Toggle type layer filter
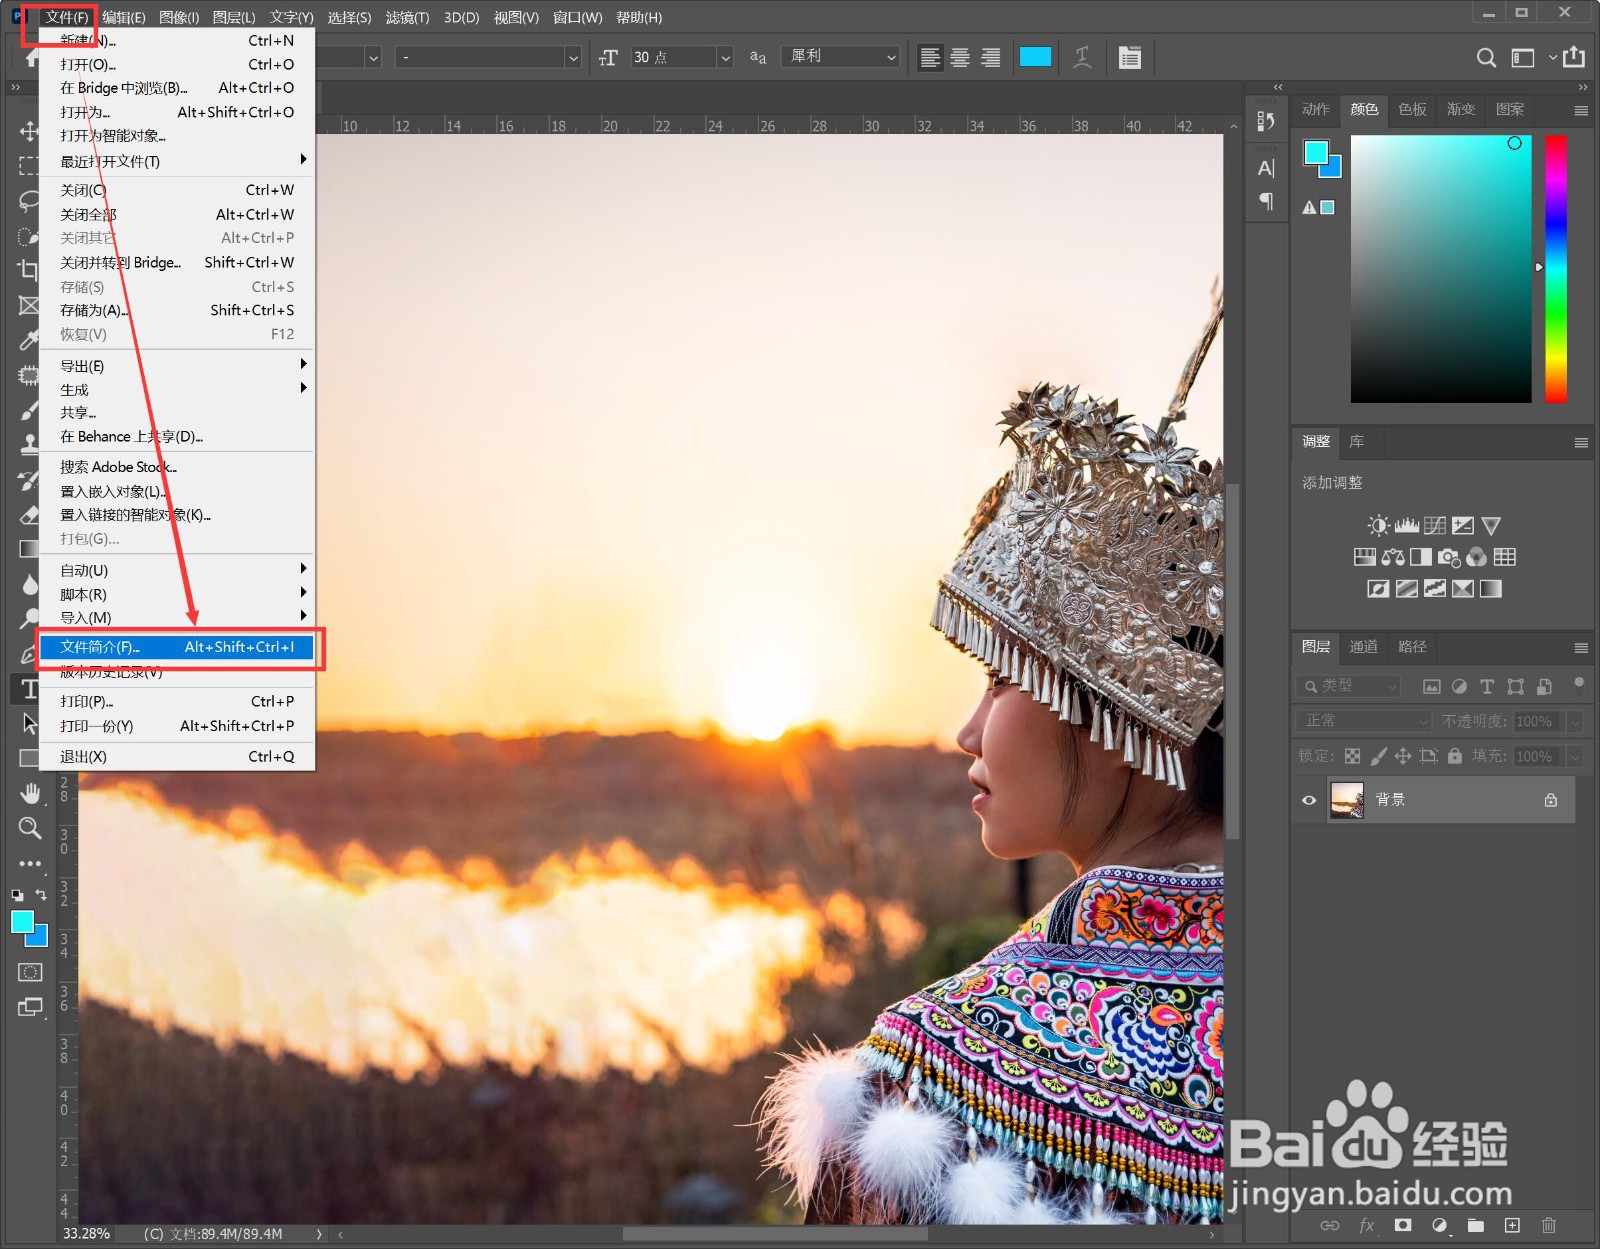This screenshot has height=1249, width=1600. click(1487, 686)
